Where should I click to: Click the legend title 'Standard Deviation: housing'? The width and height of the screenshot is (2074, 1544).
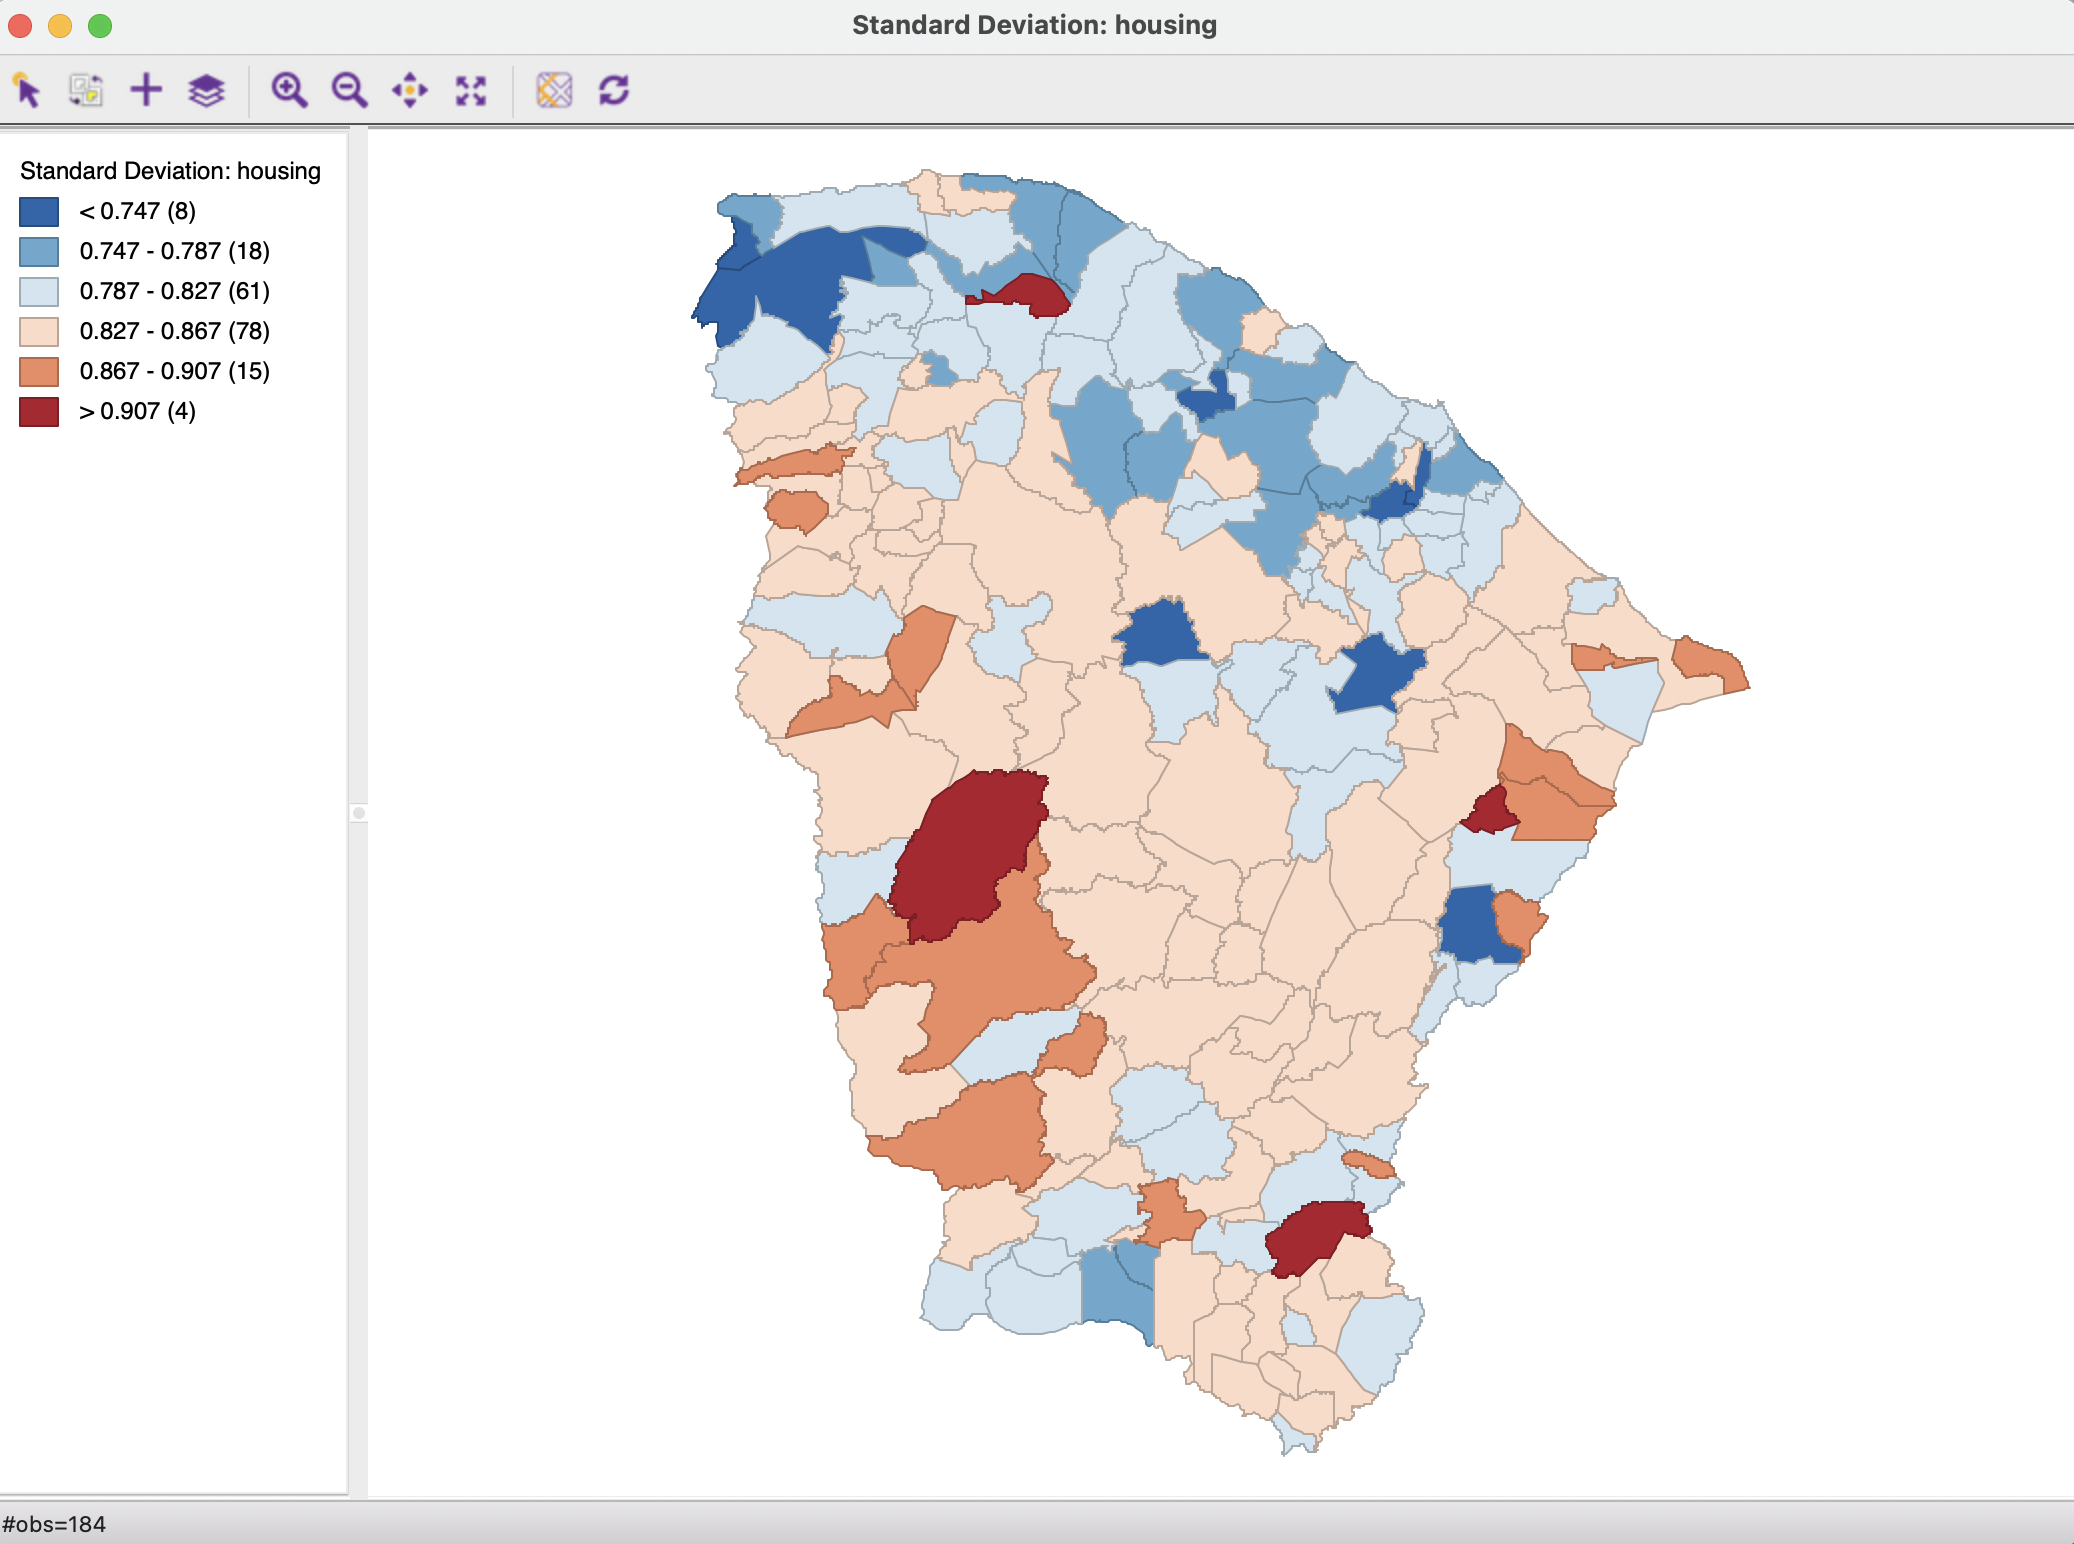[x=171, y=171]
